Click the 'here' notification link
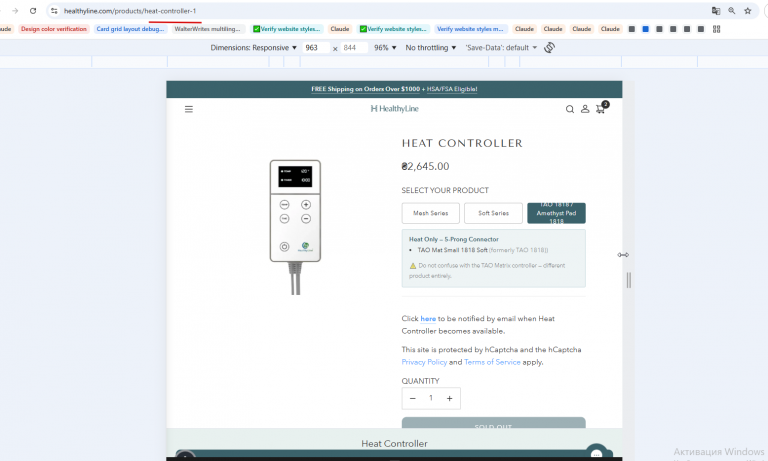 [x=428, y=319]
